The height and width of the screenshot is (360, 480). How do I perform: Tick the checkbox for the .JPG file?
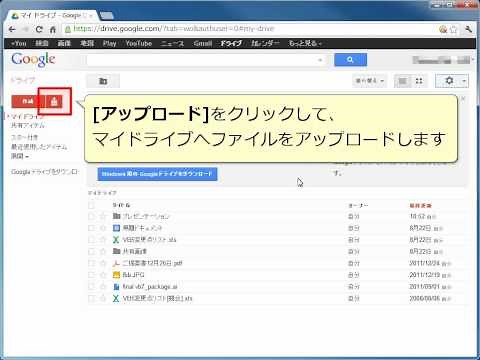click(x=91, y=275)
